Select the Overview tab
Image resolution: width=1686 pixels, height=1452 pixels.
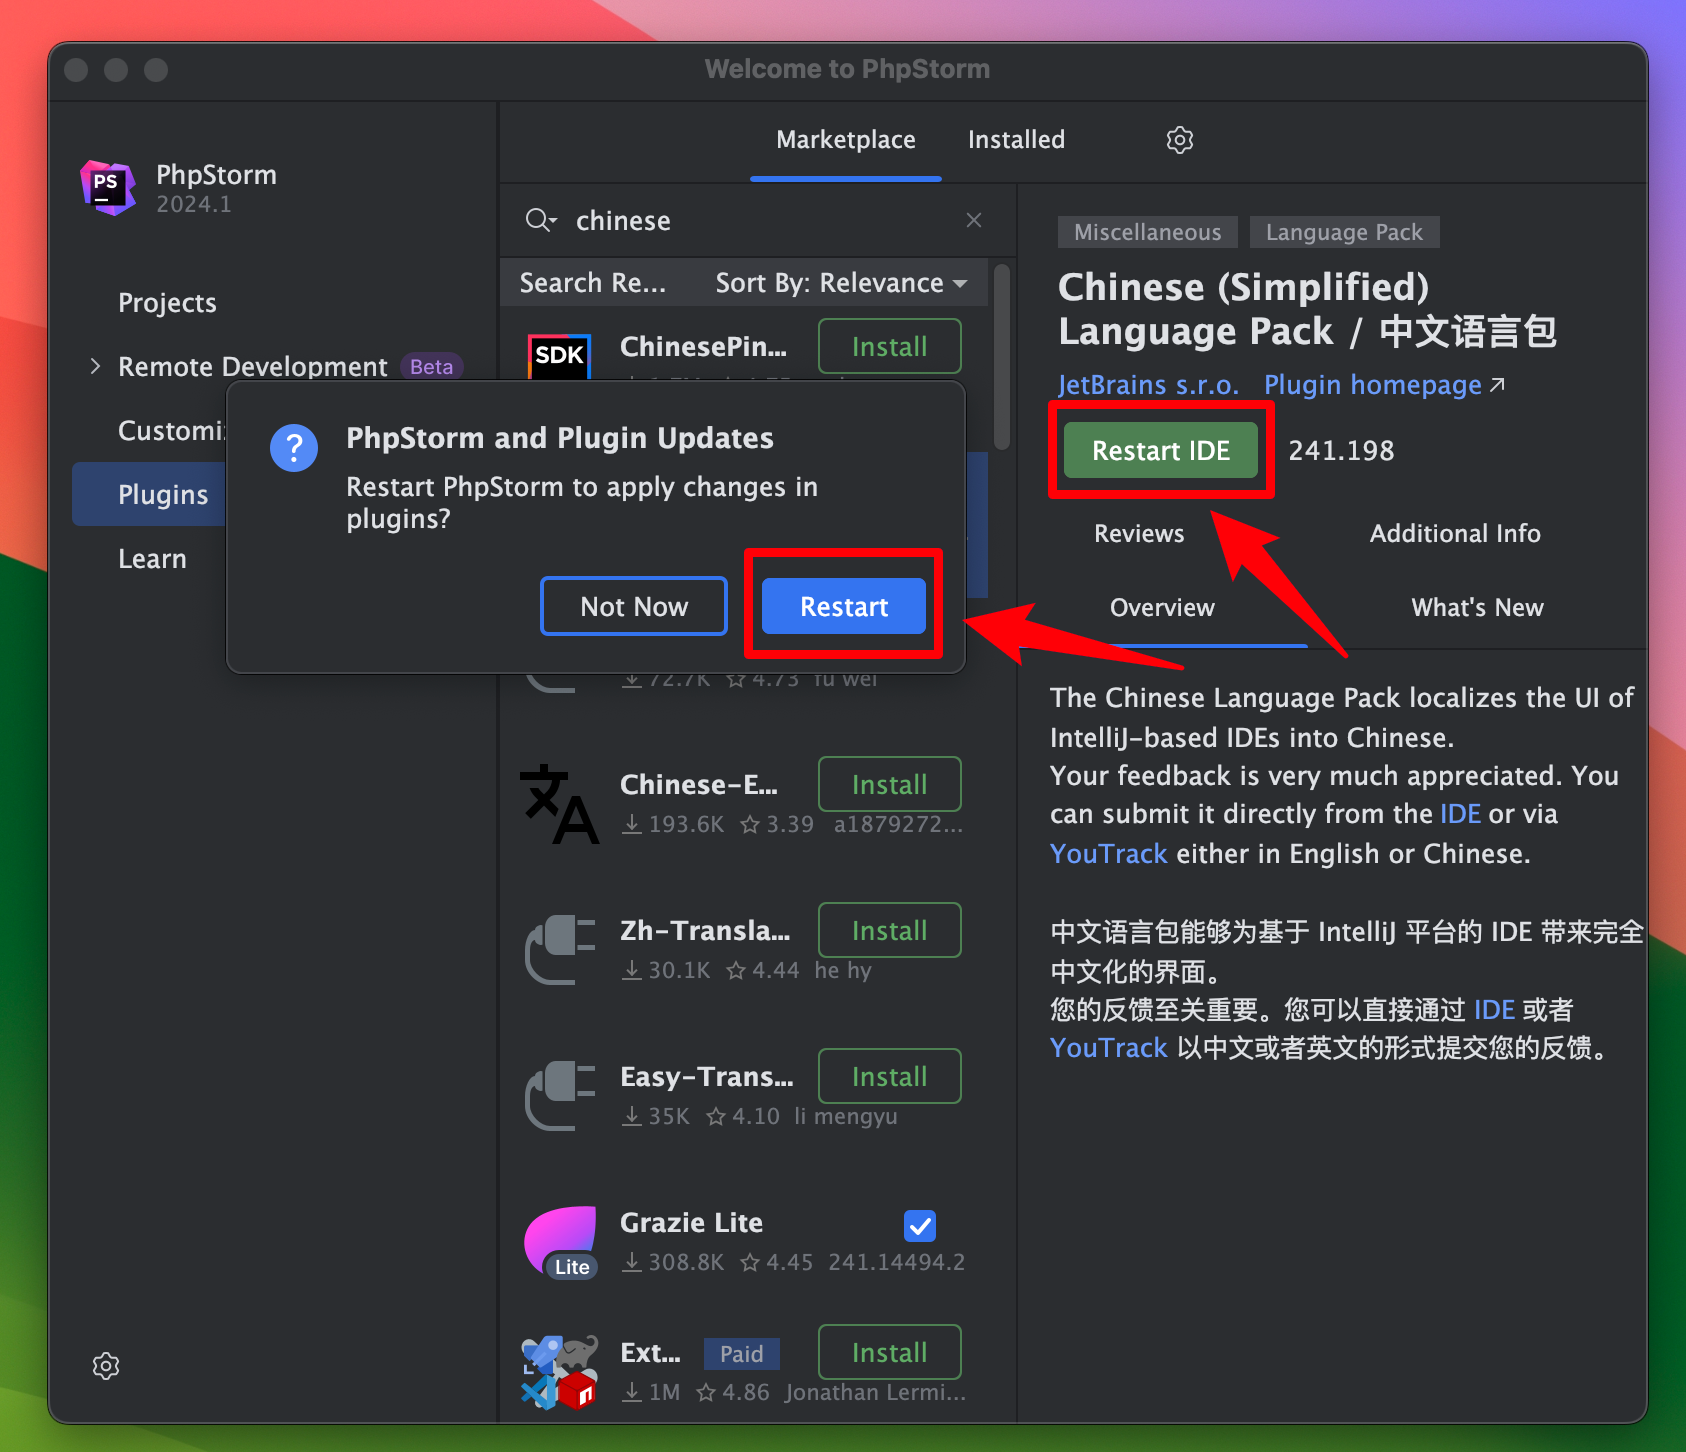point(1162,607)
